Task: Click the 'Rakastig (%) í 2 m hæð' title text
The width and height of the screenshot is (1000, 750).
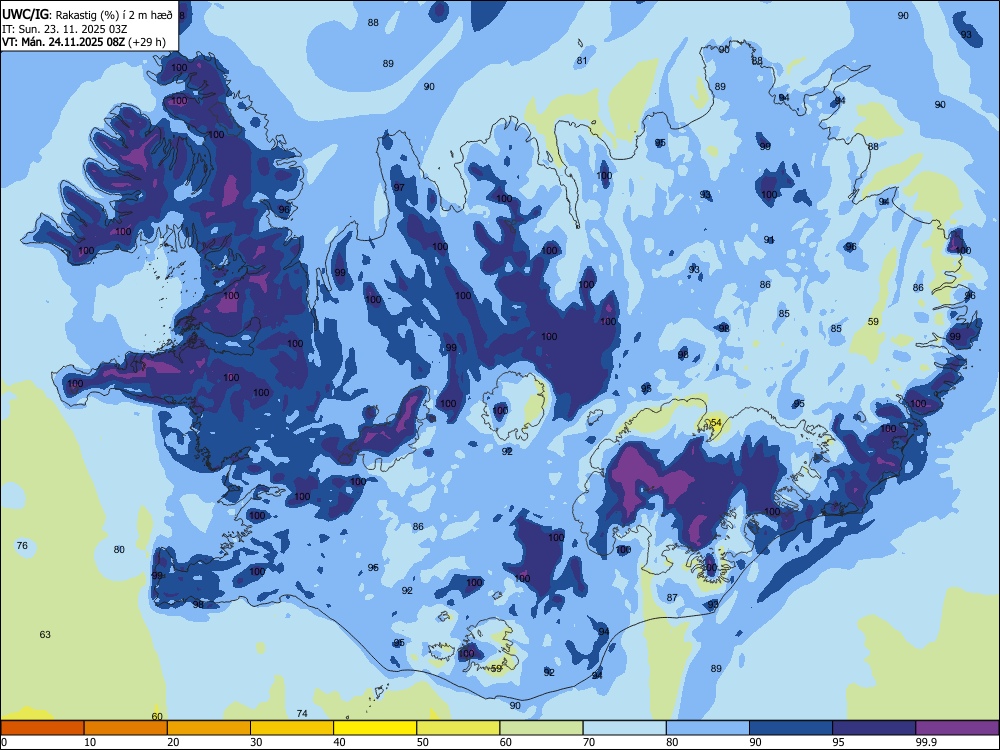Action: pos(114,15)
